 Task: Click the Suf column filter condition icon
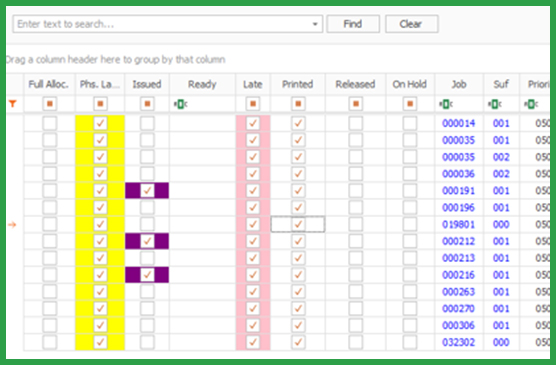[495, 104]
